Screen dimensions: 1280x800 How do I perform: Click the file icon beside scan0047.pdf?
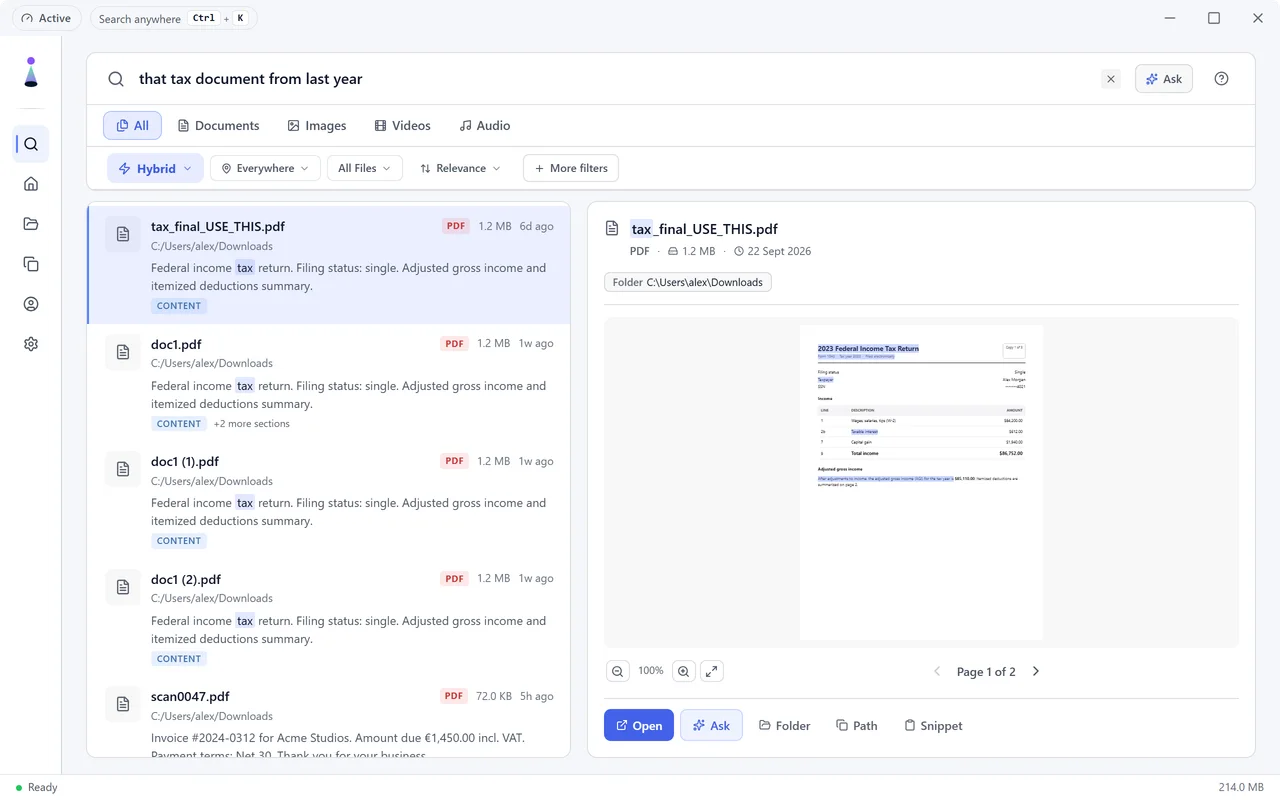(123, 705)
